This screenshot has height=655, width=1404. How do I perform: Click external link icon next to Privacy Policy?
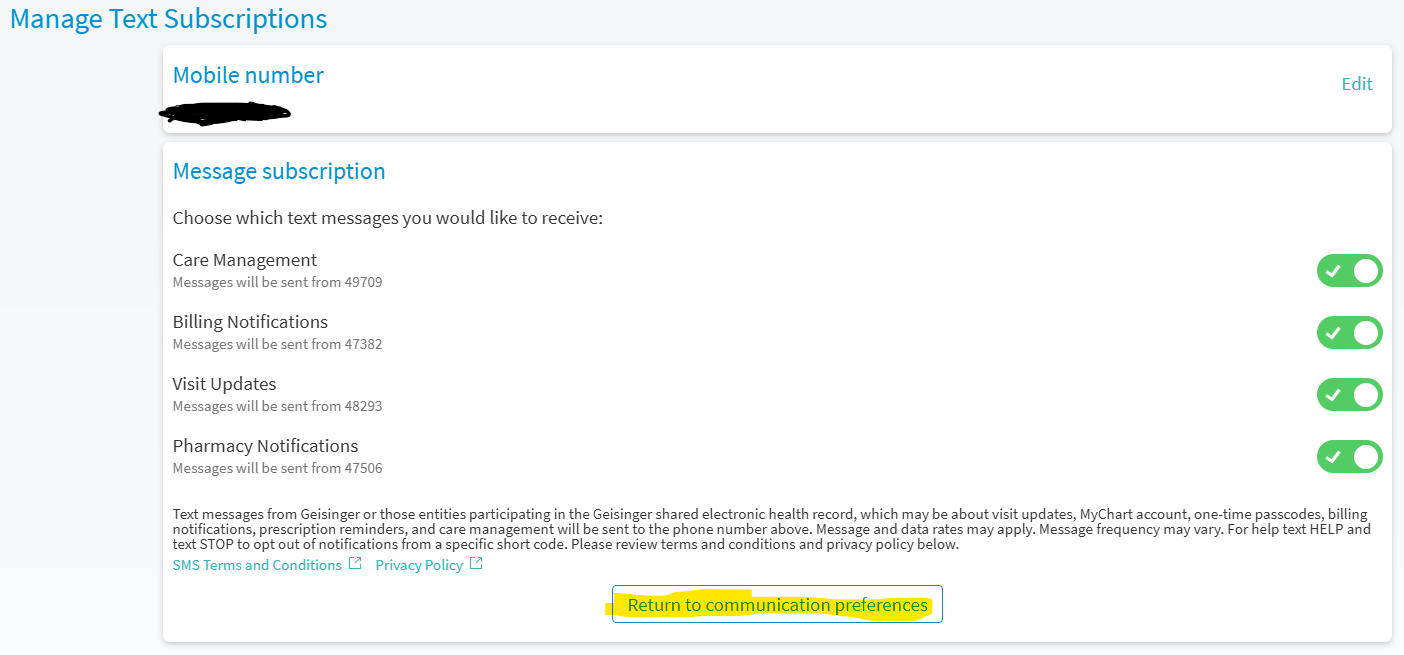(x=476, y=564)
